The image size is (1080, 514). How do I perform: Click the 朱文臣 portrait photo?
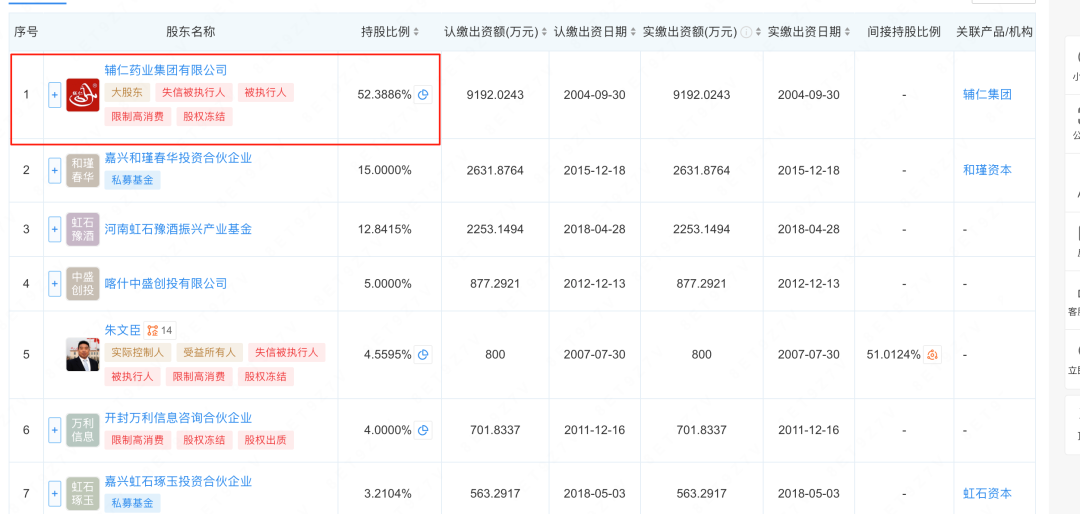point(83,354)
